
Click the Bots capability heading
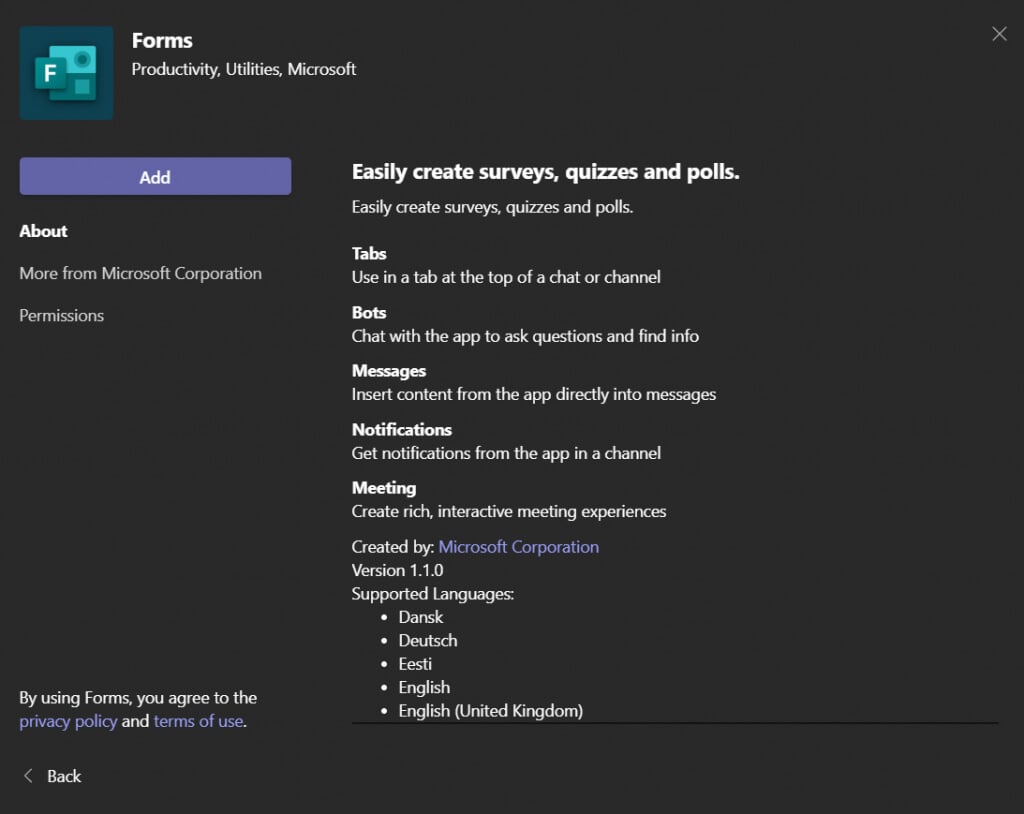[x=369, y=312]
